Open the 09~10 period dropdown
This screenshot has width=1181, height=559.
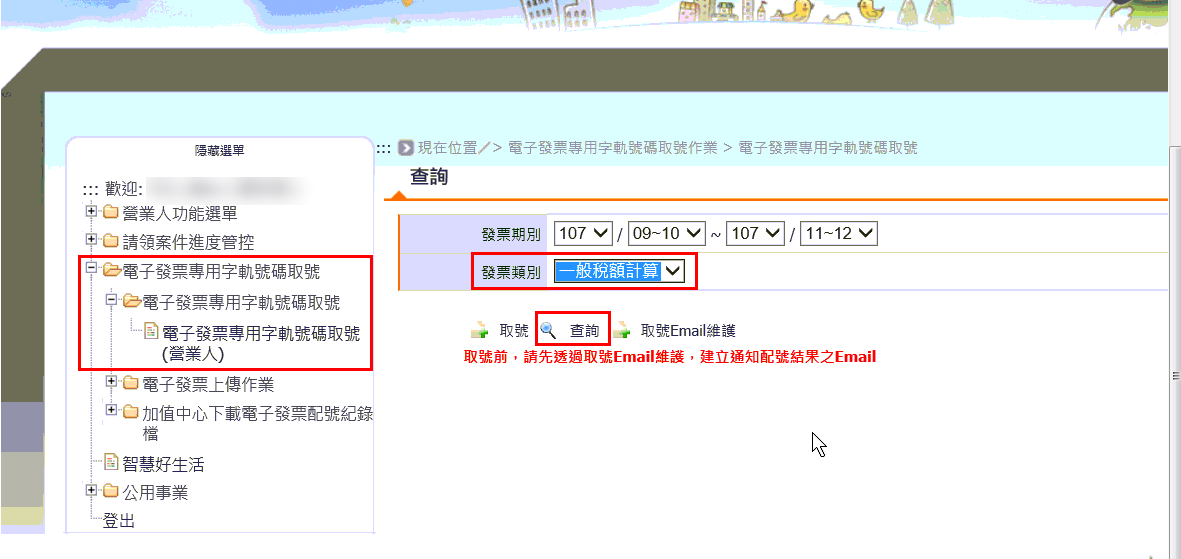[x=667, y=234]
